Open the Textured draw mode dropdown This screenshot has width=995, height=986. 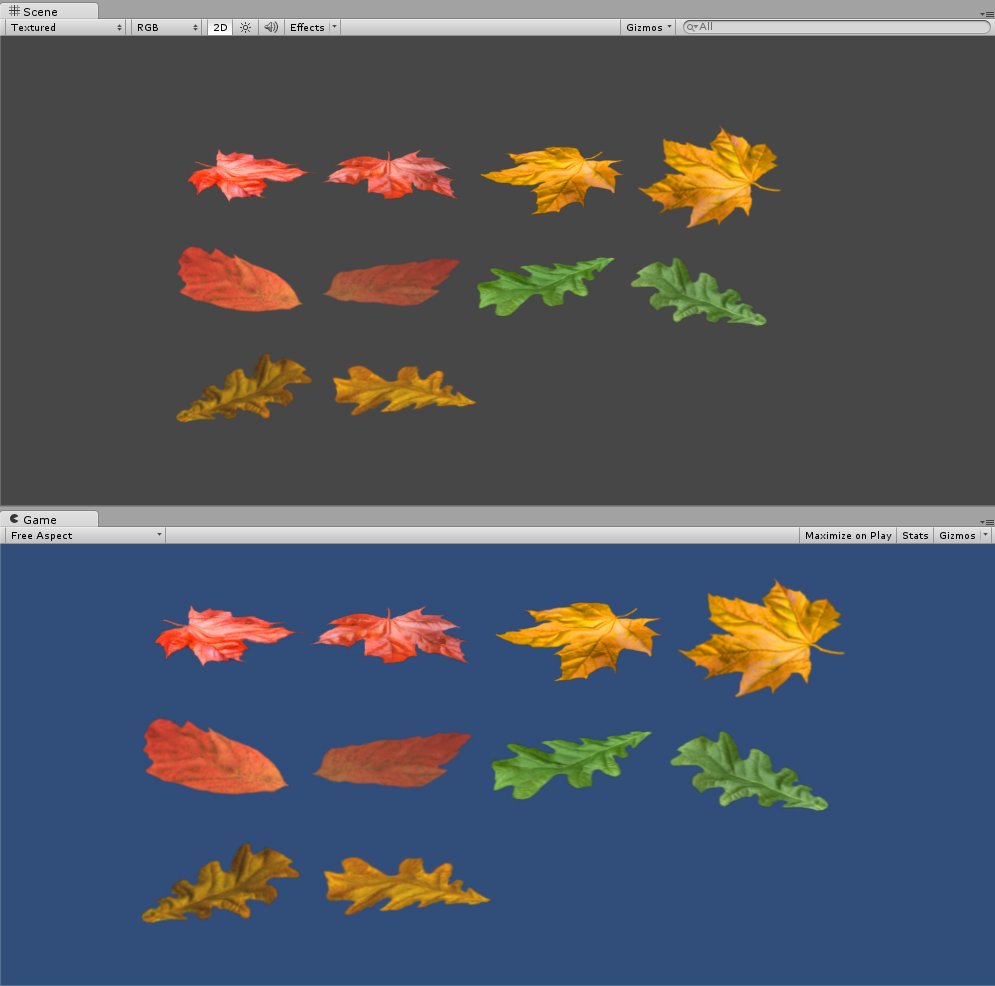click(62, 27)
